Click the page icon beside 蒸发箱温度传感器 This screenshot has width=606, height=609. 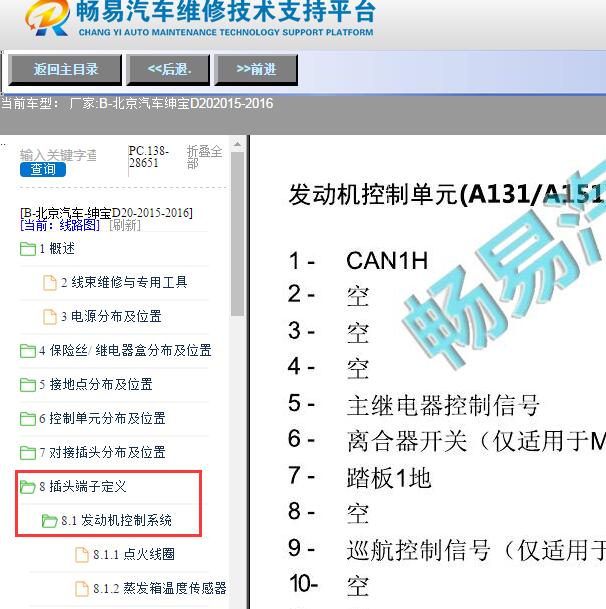(x=82, y=589)
